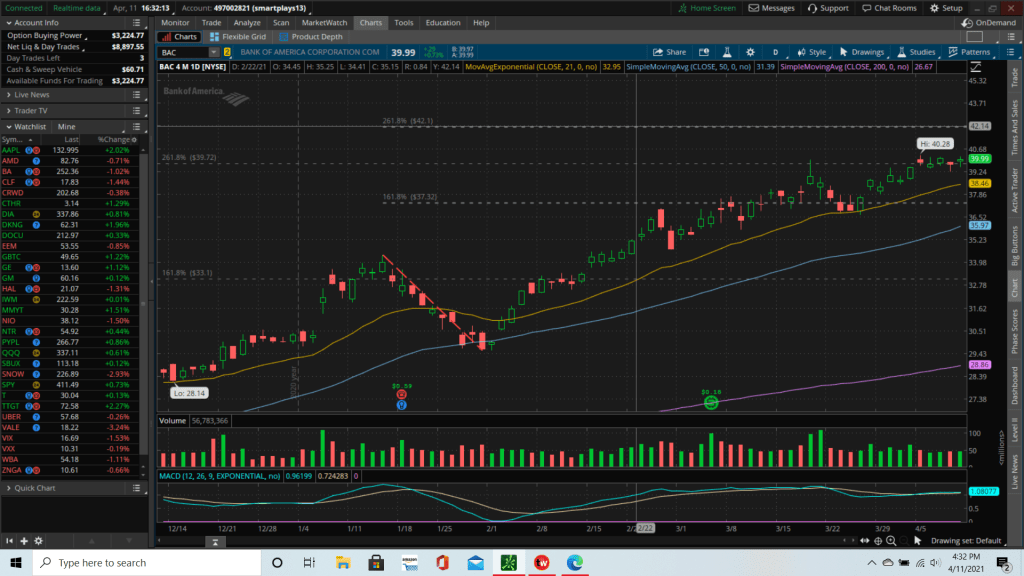Click the Share chart button
Viewport: 1024px width, 576px height.
click(x=670, y=52)
